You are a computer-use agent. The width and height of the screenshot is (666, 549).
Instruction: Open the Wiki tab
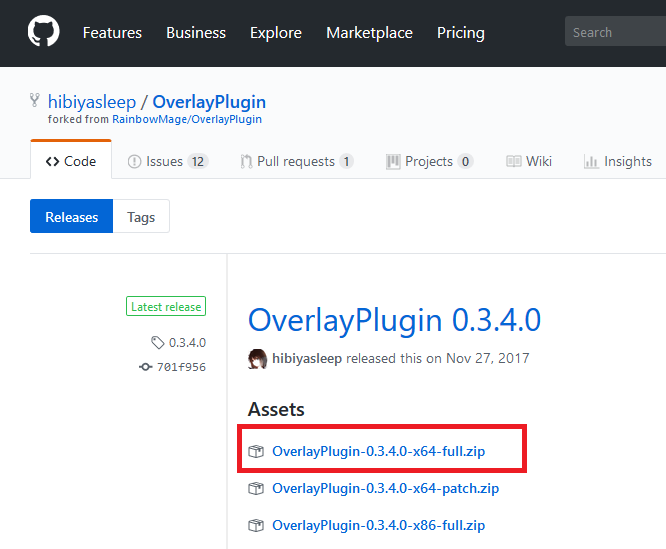point(529,161)
